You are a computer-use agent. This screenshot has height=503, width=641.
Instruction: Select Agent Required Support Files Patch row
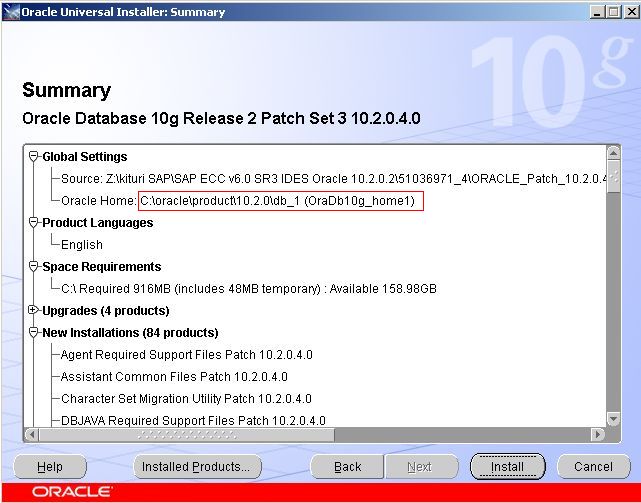click(x=186, y=355)
